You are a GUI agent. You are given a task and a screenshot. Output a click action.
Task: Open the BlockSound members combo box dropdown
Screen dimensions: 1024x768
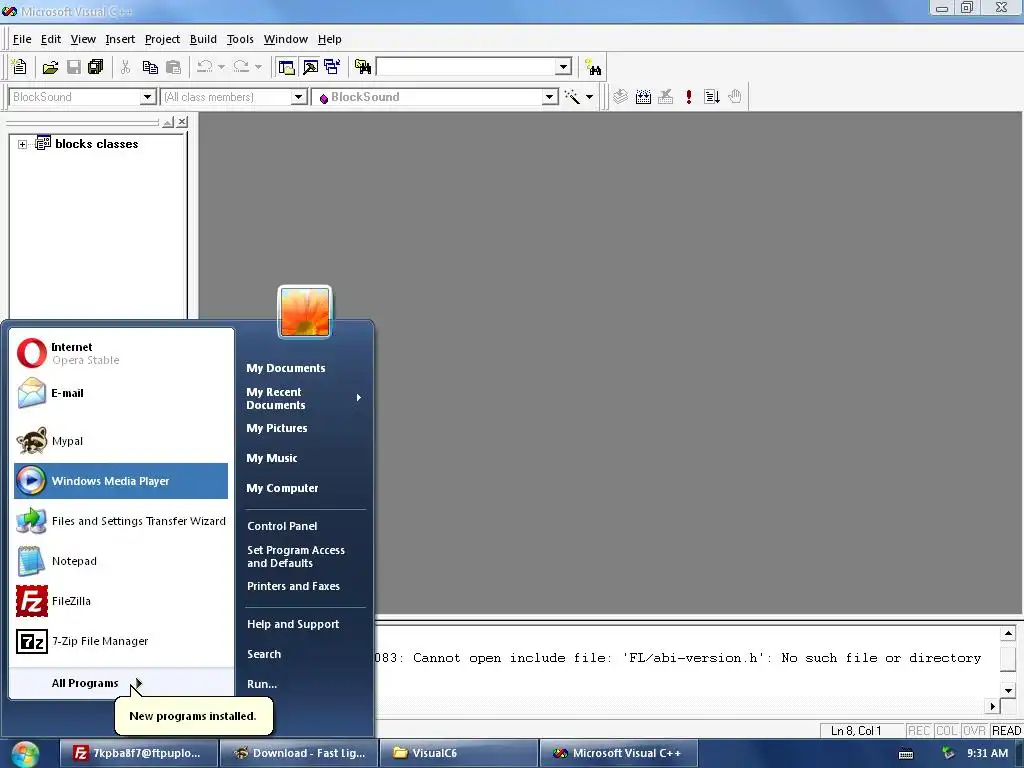point(550,97)
